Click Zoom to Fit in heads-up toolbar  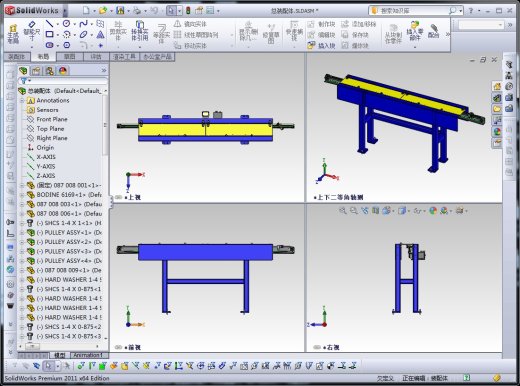point(342,211)
